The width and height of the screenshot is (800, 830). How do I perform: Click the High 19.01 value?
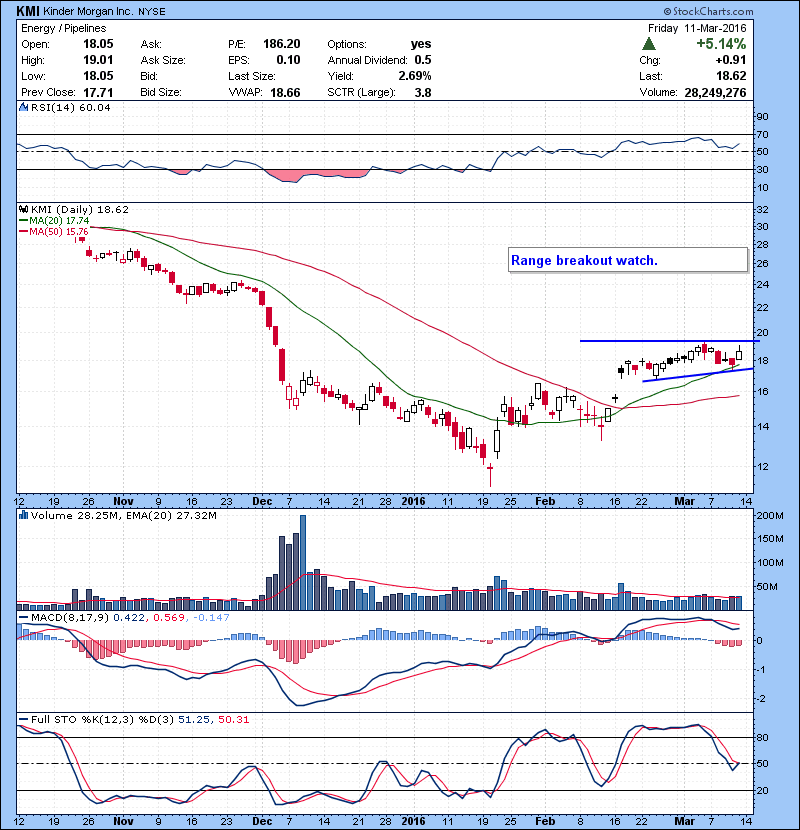(x=98, y=60)
